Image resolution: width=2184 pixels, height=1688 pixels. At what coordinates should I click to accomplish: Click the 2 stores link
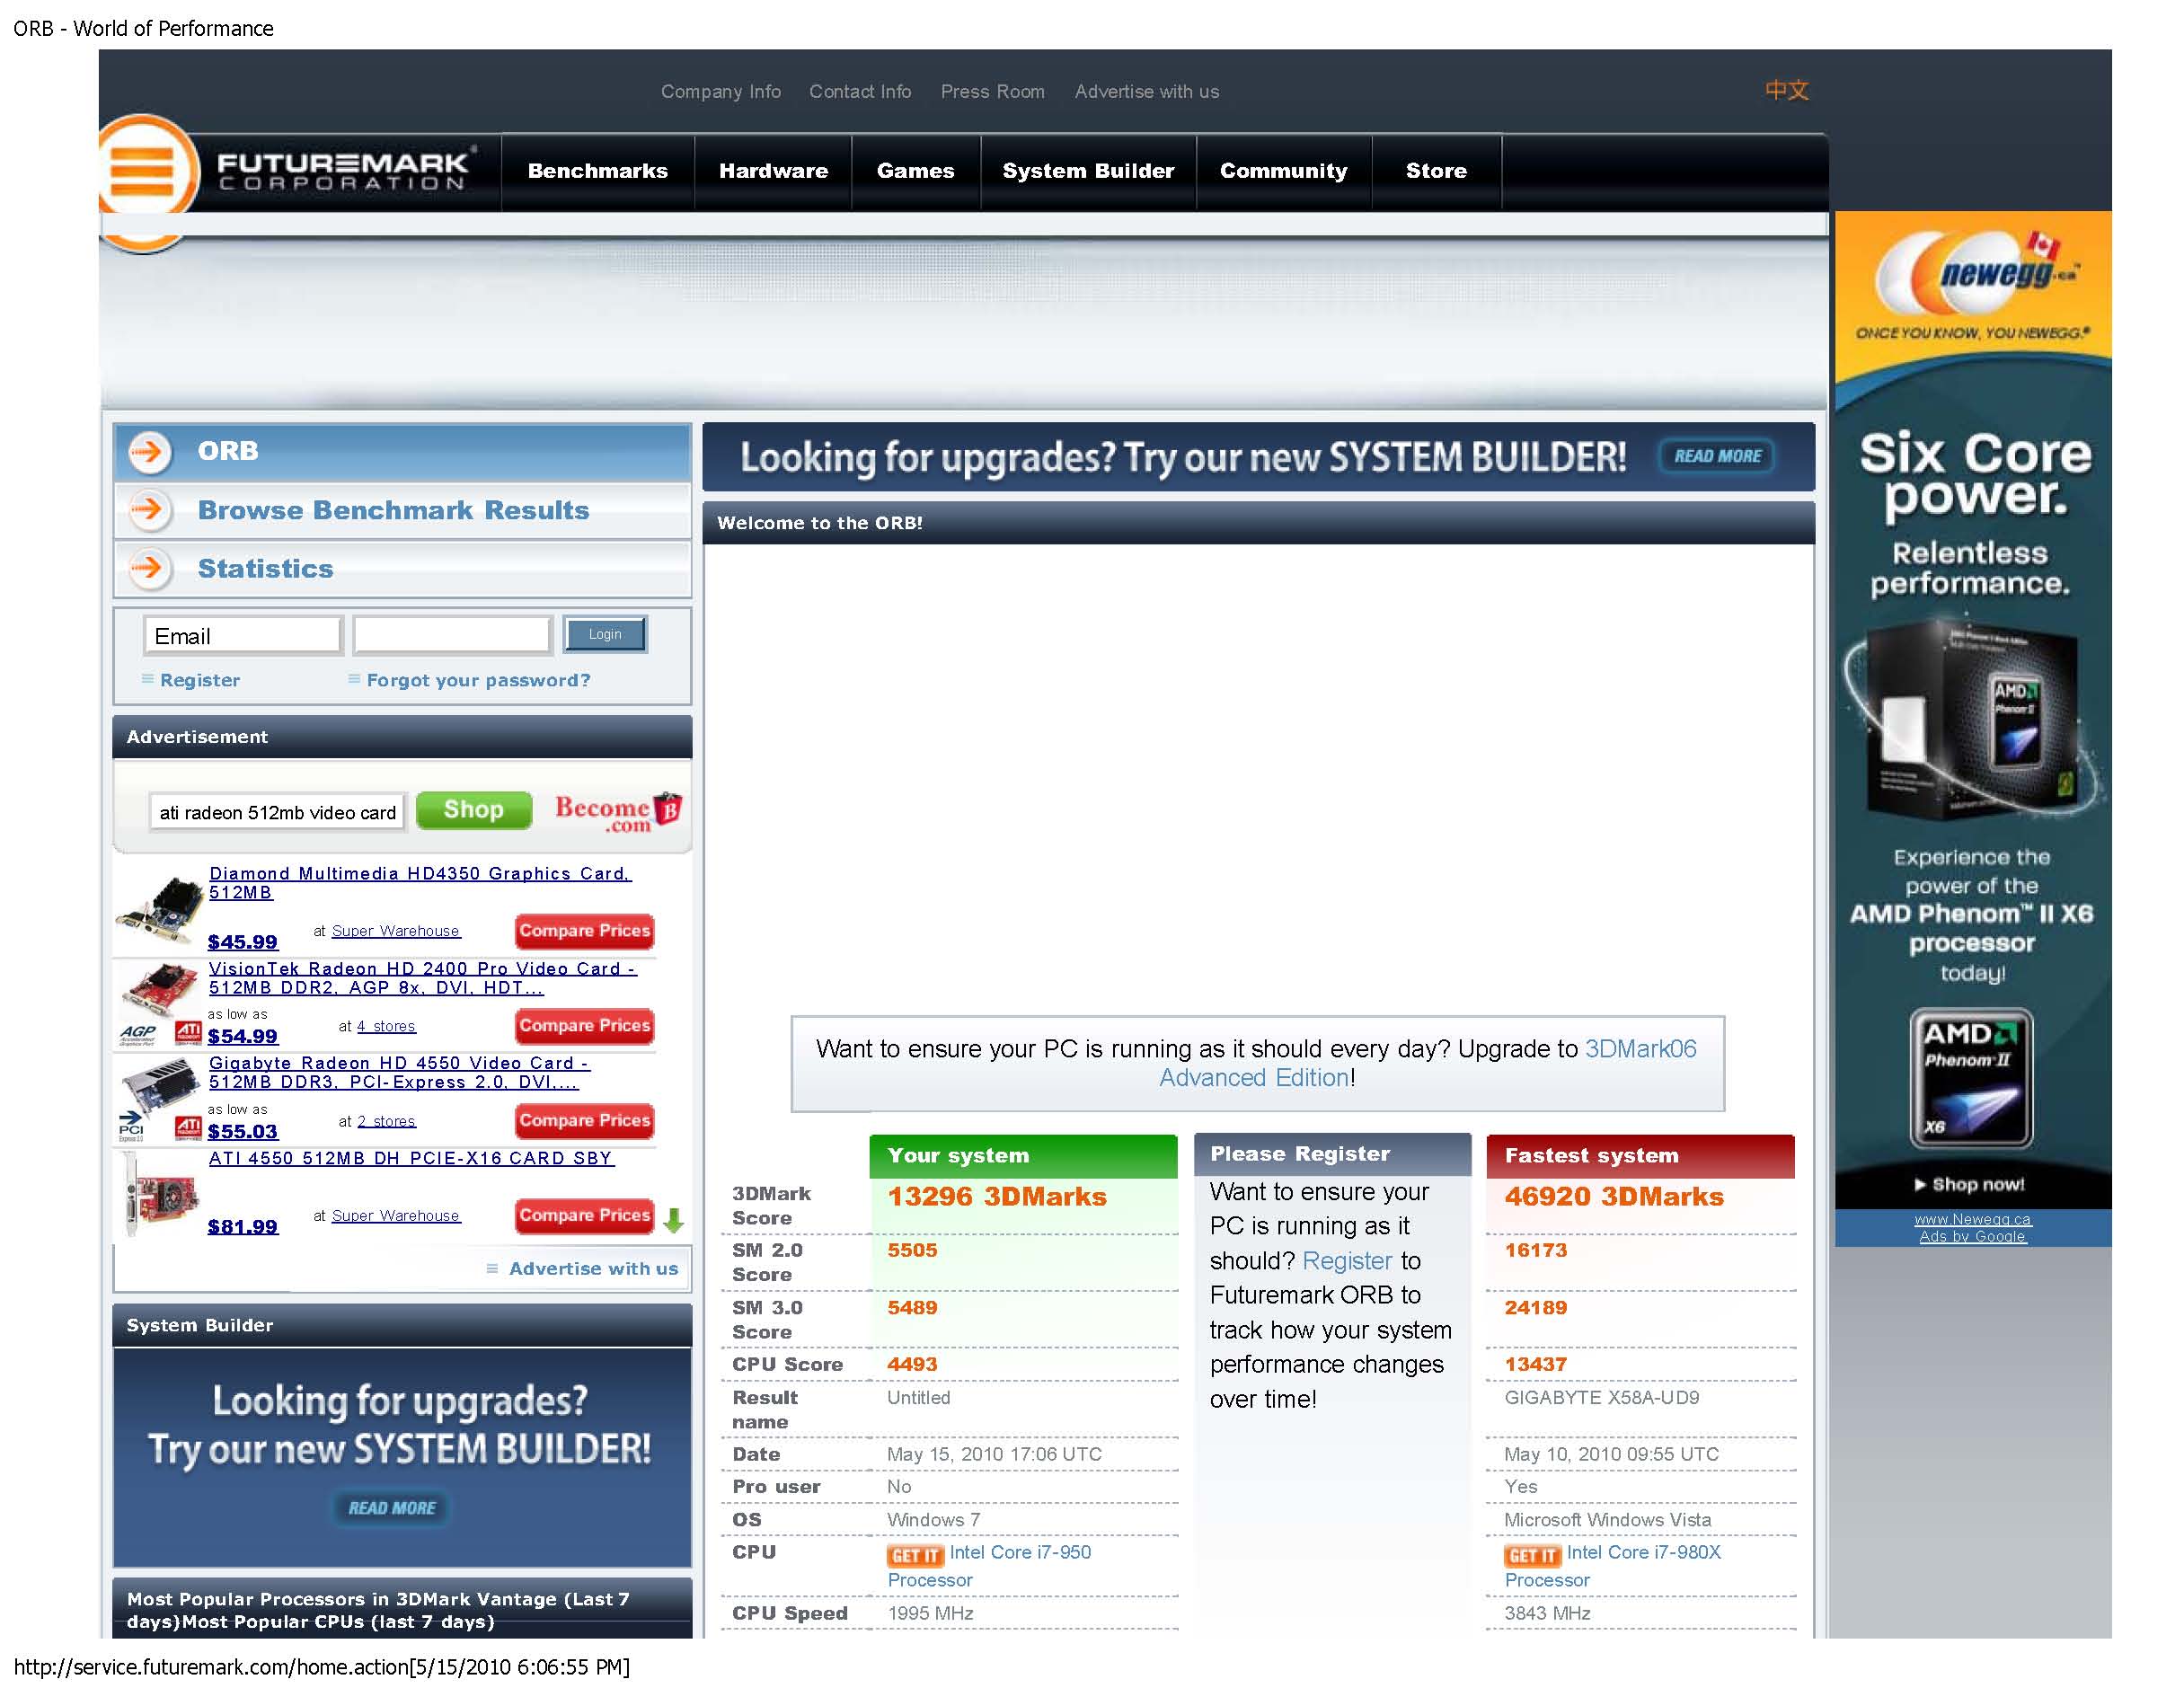tap(386, 1122)
